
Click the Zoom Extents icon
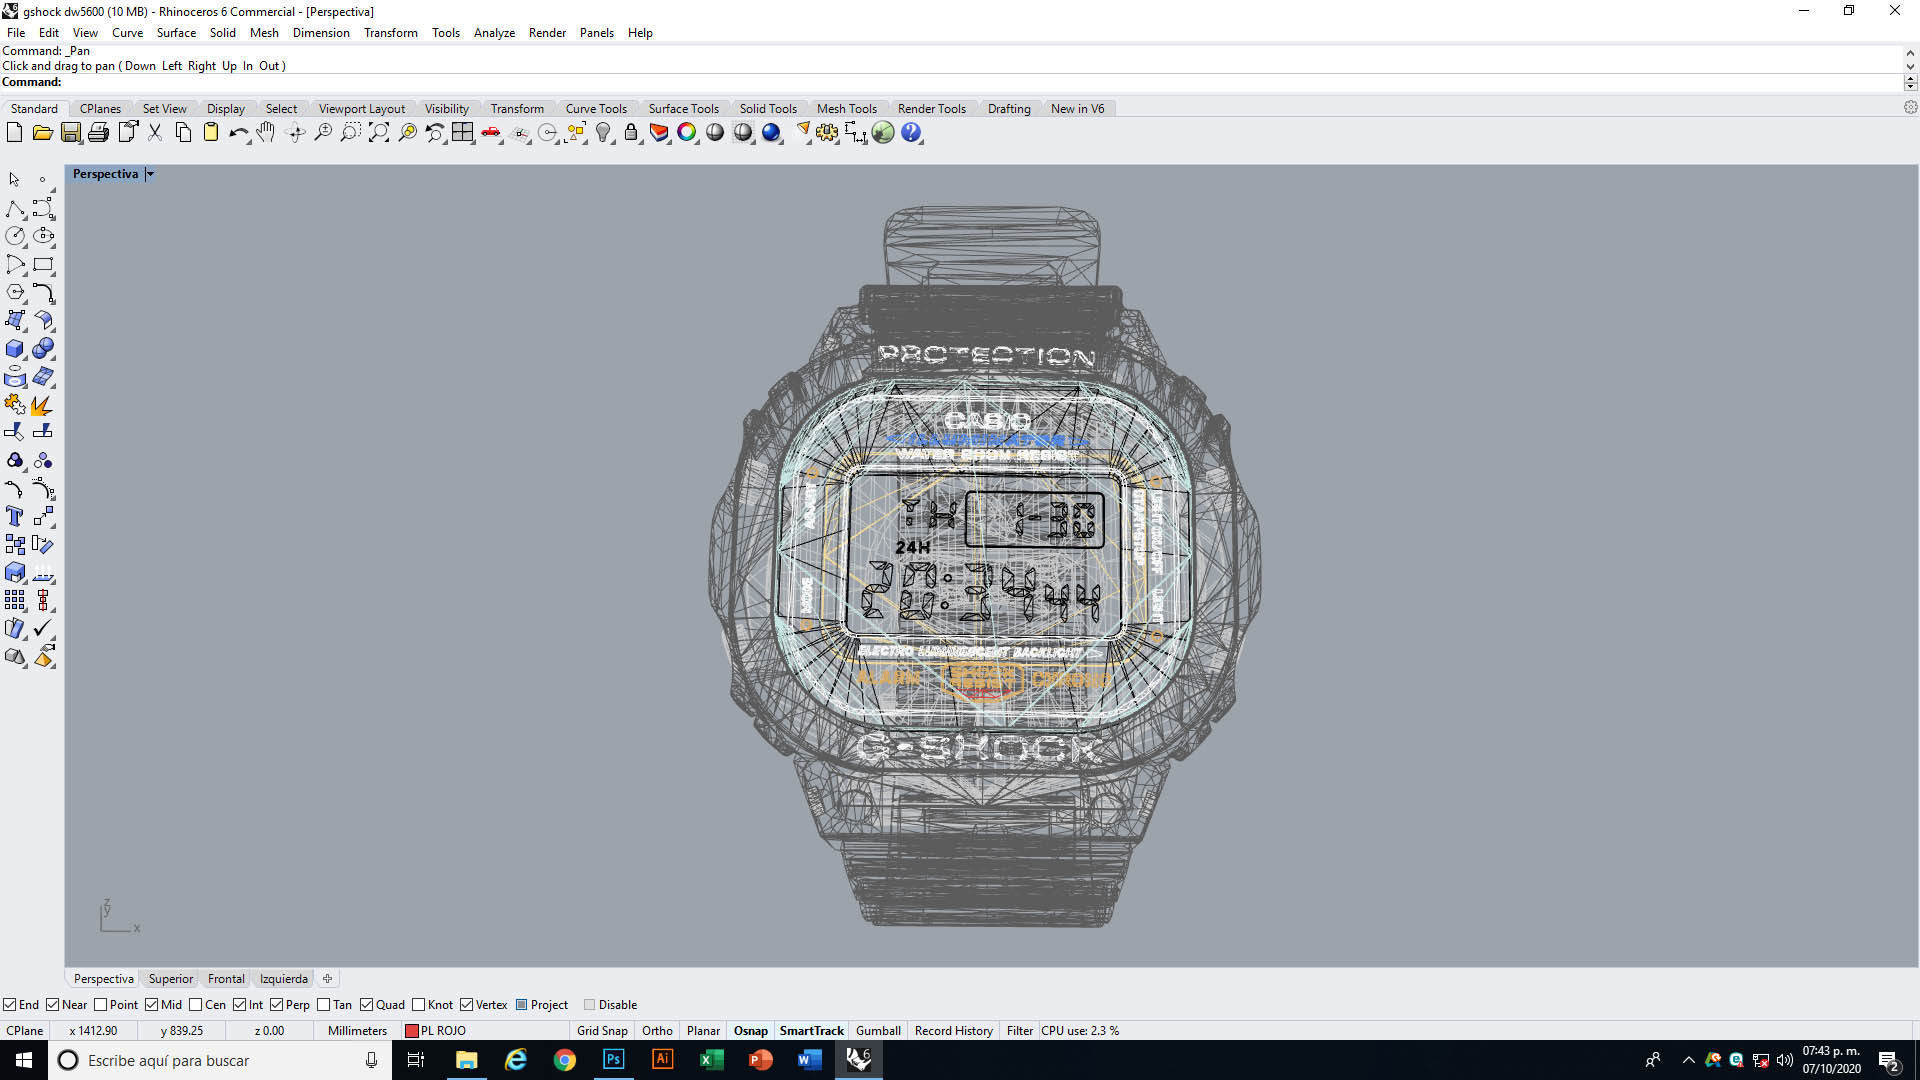click(379, 133)
